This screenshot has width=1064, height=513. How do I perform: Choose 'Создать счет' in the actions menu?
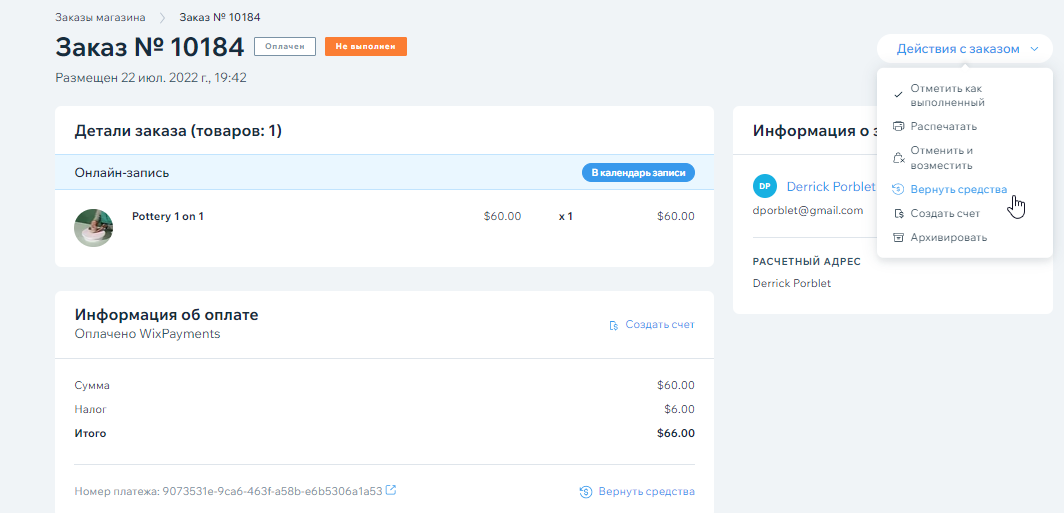pyautogui.click(x=944, y=213)
